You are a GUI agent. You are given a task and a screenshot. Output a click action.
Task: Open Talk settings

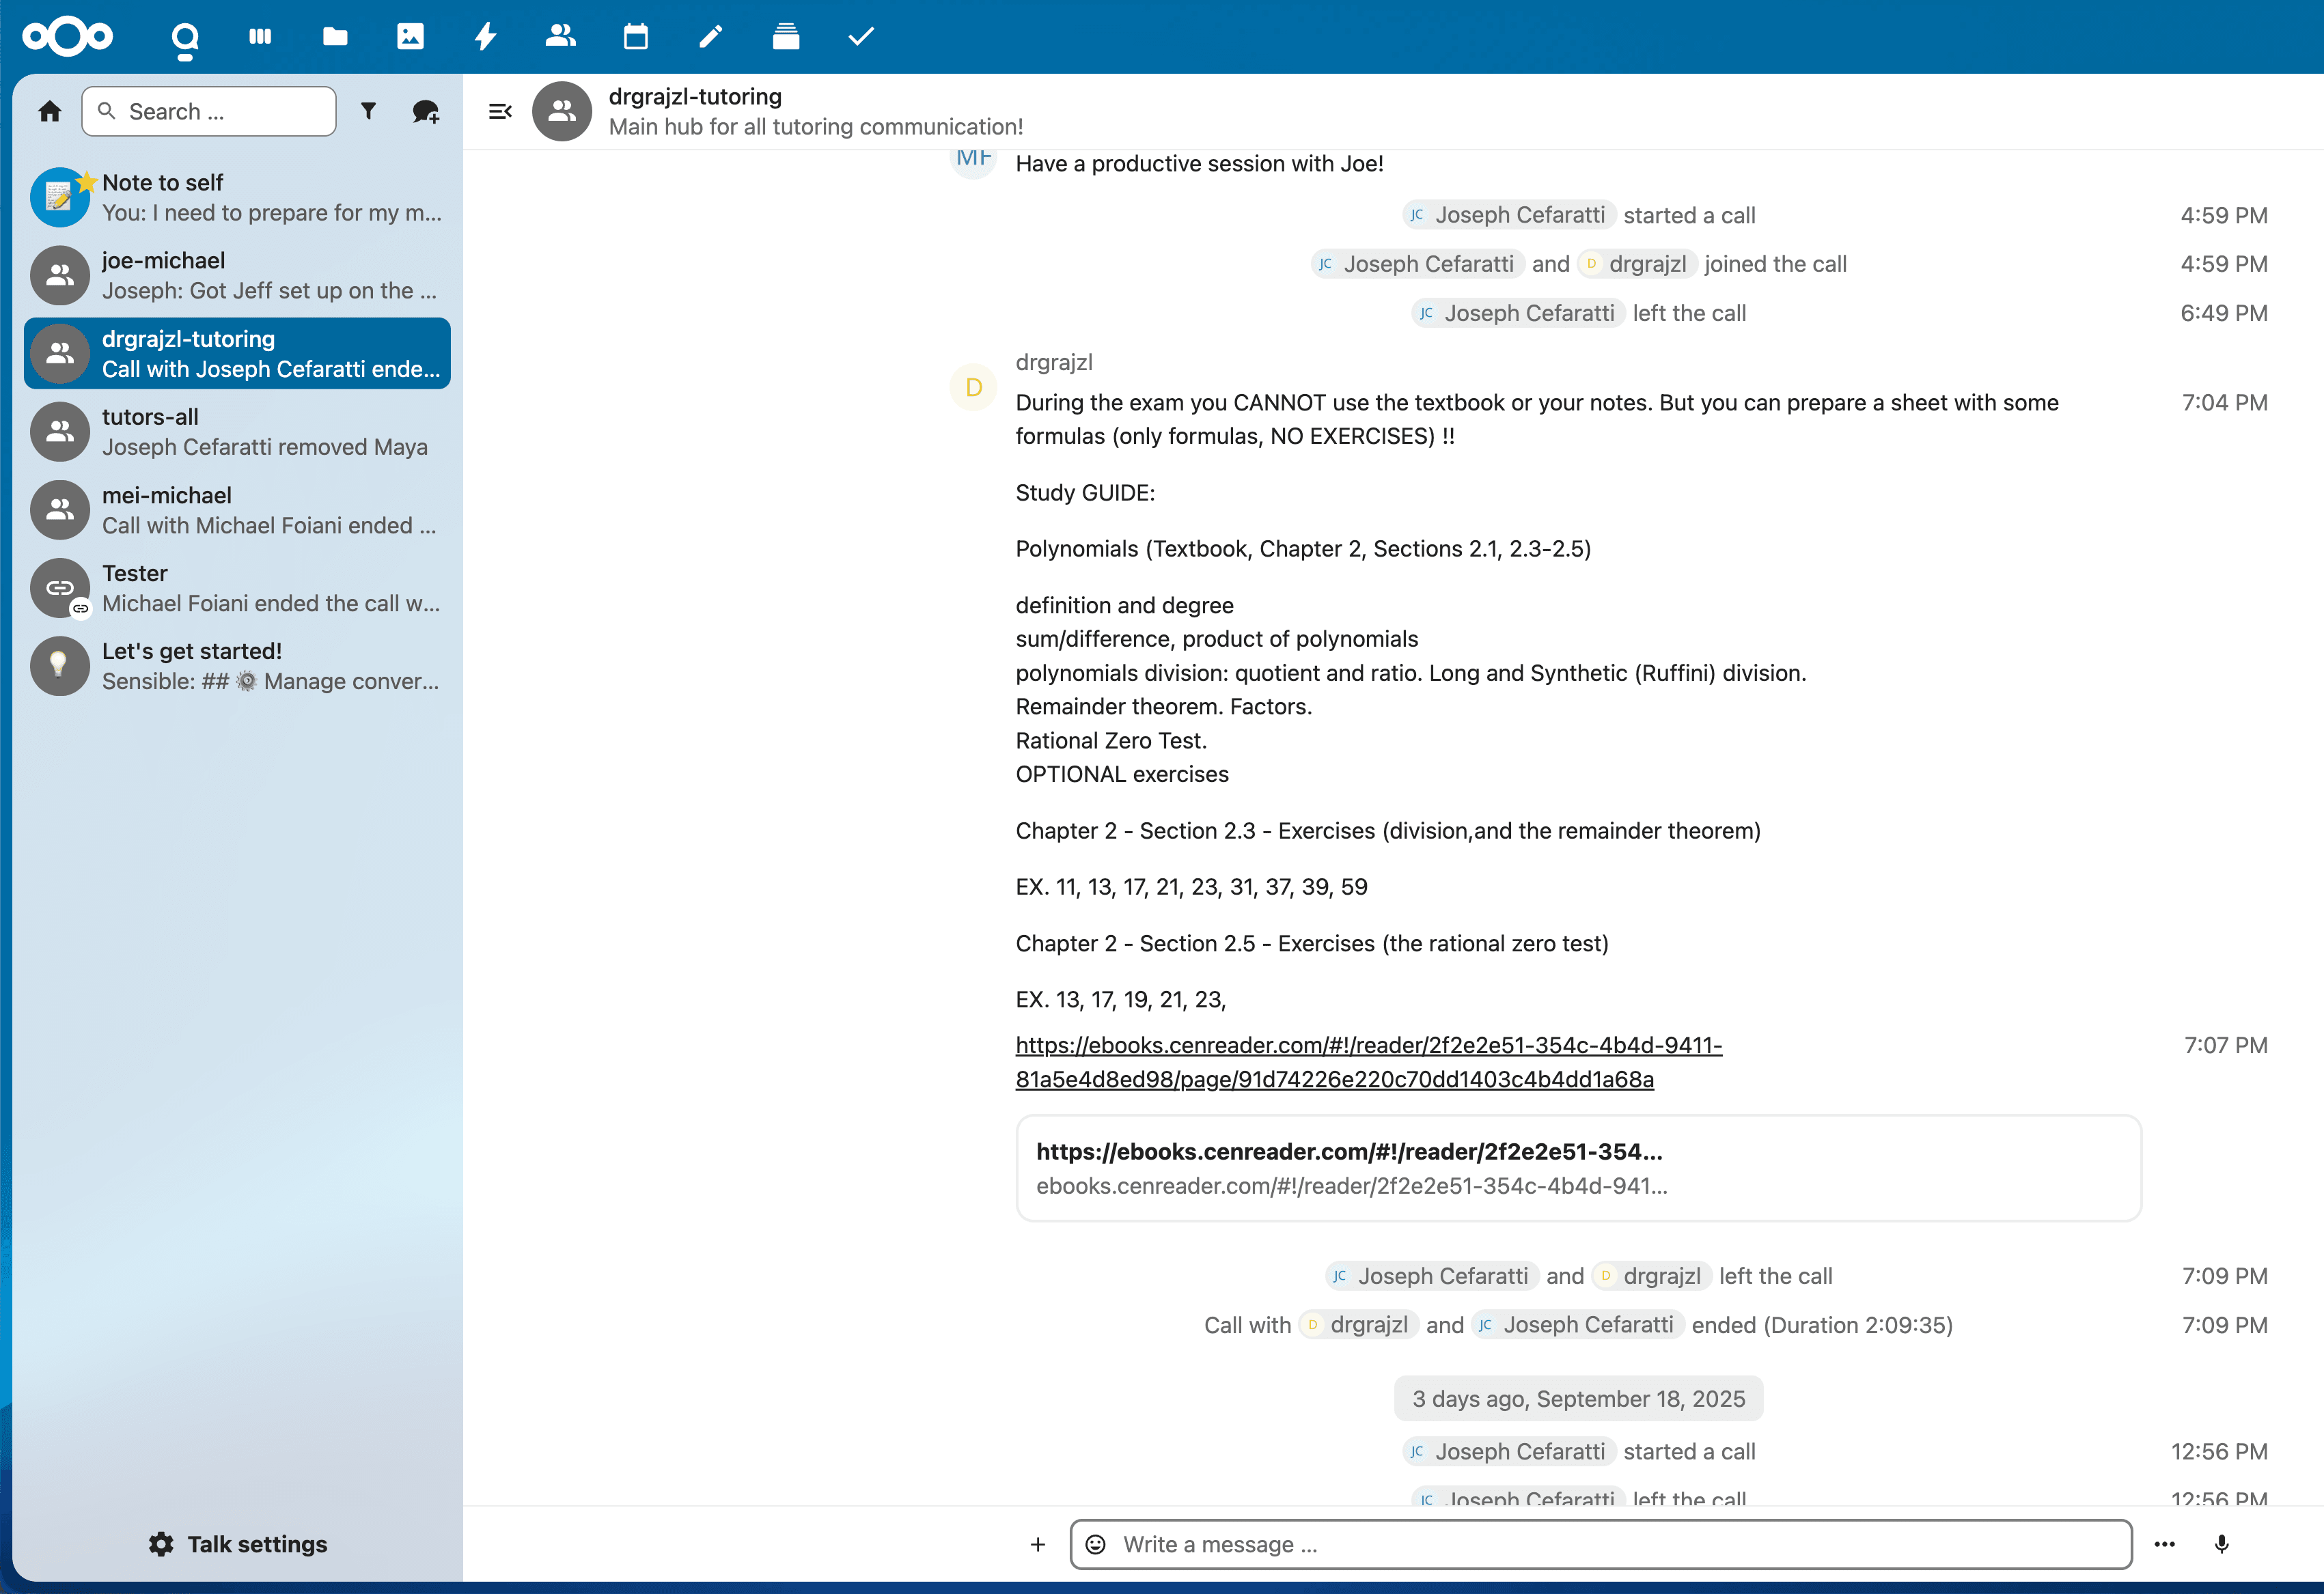click(x=237, y=1543)
